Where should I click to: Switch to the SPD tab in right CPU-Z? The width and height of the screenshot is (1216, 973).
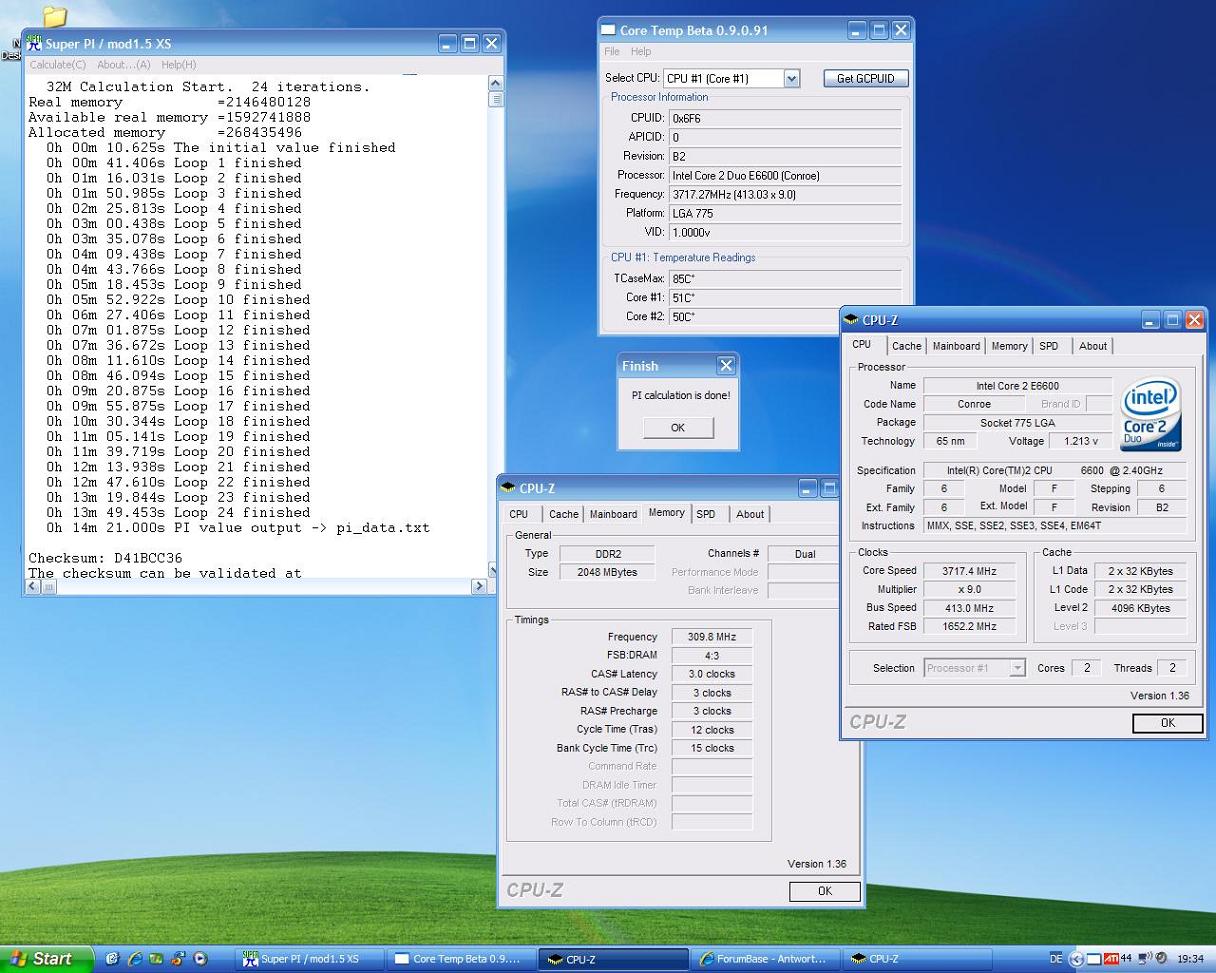[x=1048, y=346]
